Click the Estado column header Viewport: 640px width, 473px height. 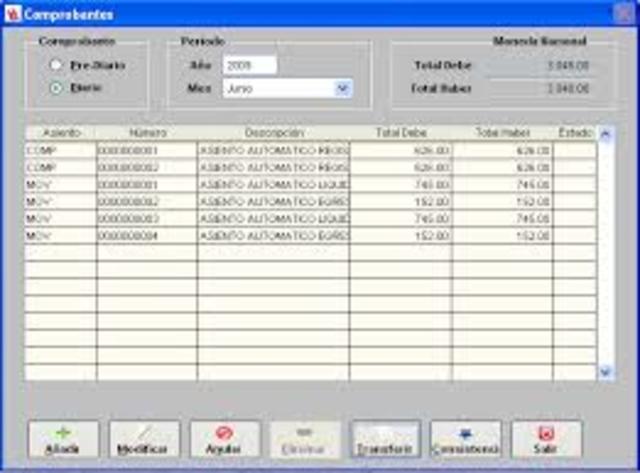tap(575, 133)
